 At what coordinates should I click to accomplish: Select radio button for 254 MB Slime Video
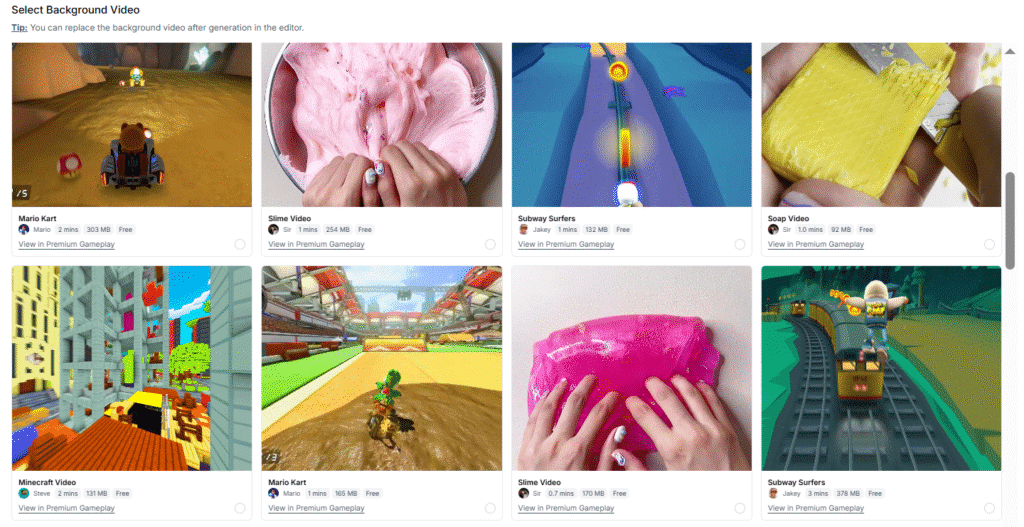point(490,244)
